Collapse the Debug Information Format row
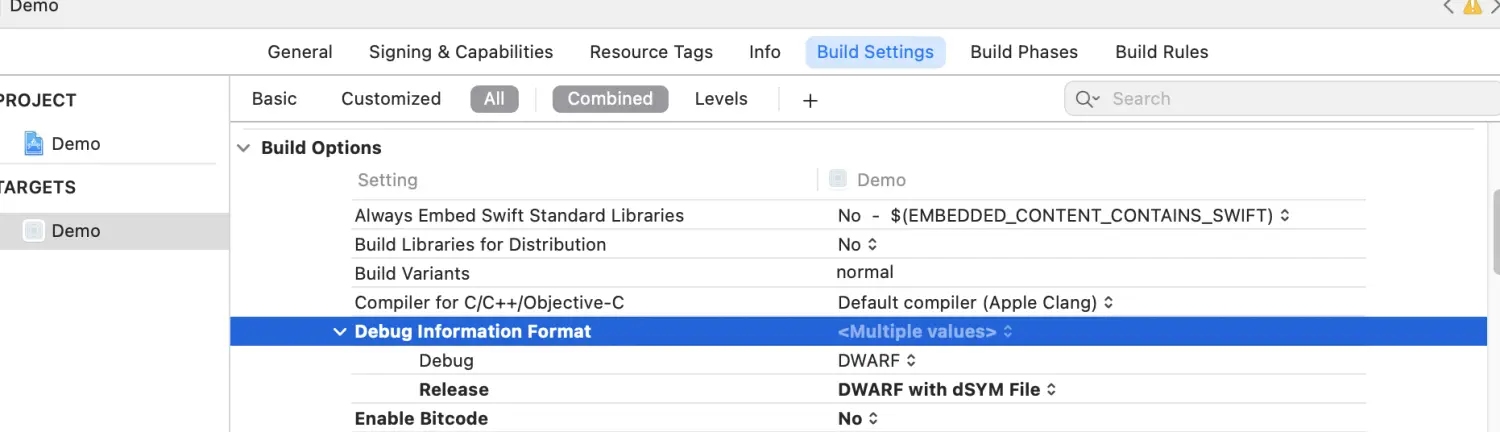1500x432 pixels. 340,332
